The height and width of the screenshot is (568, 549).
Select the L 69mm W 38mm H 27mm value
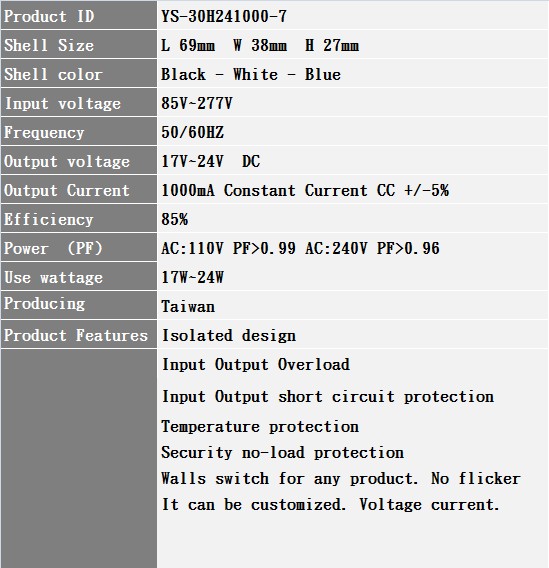tap(260, 45)
